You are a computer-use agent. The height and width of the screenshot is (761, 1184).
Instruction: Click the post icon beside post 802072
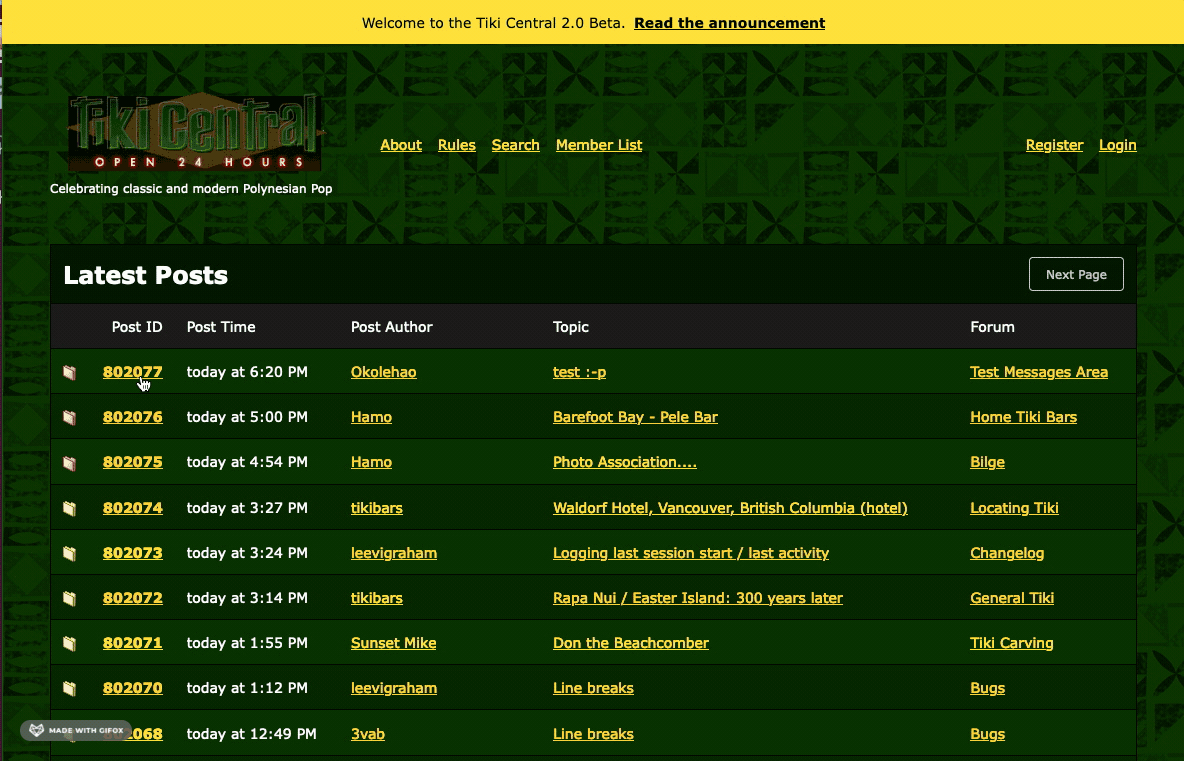69,598
